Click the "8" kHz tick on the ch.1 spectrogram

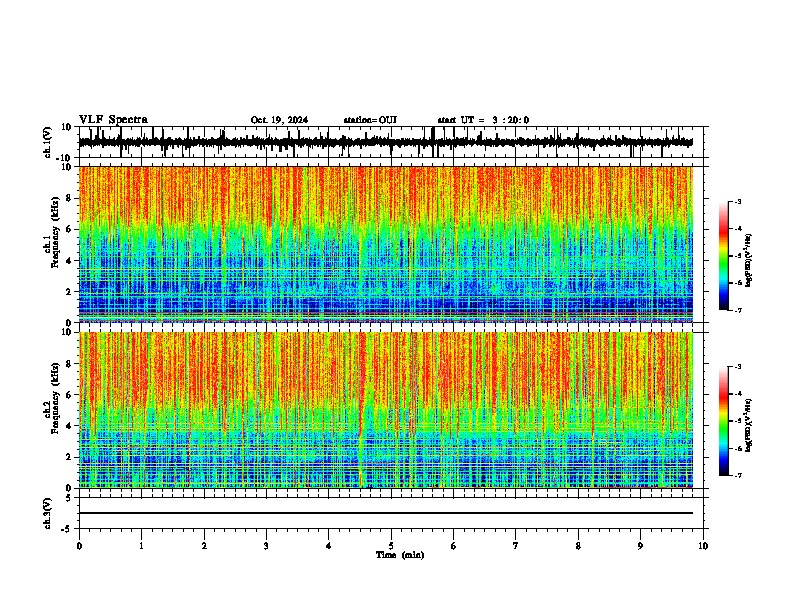tap(69, 198)
